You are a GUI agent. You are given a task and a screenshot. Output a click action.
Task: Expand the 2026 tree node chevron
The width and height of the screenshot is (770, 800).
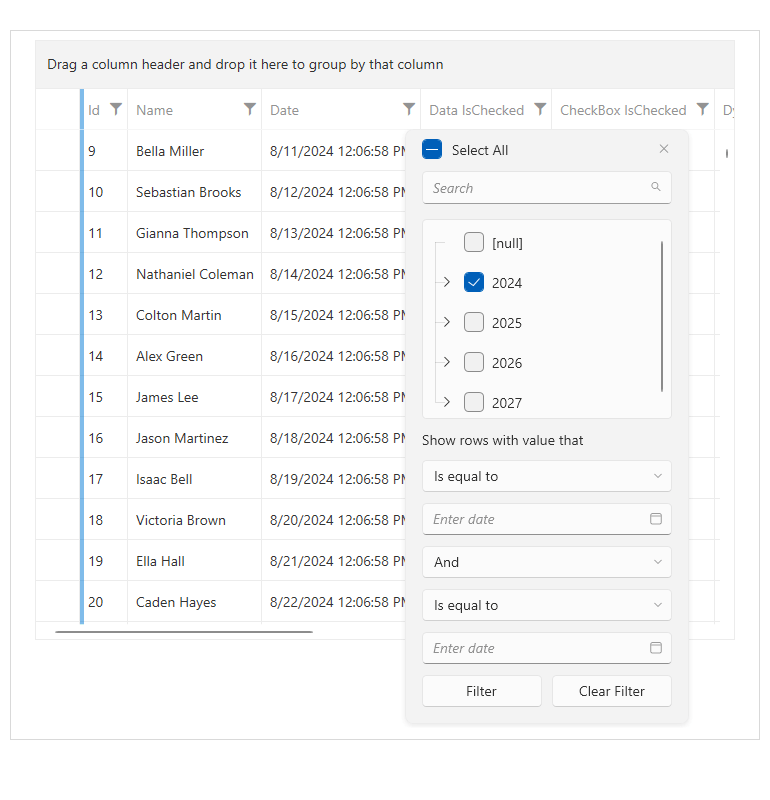pyautogui.click(x=446, y=362)
